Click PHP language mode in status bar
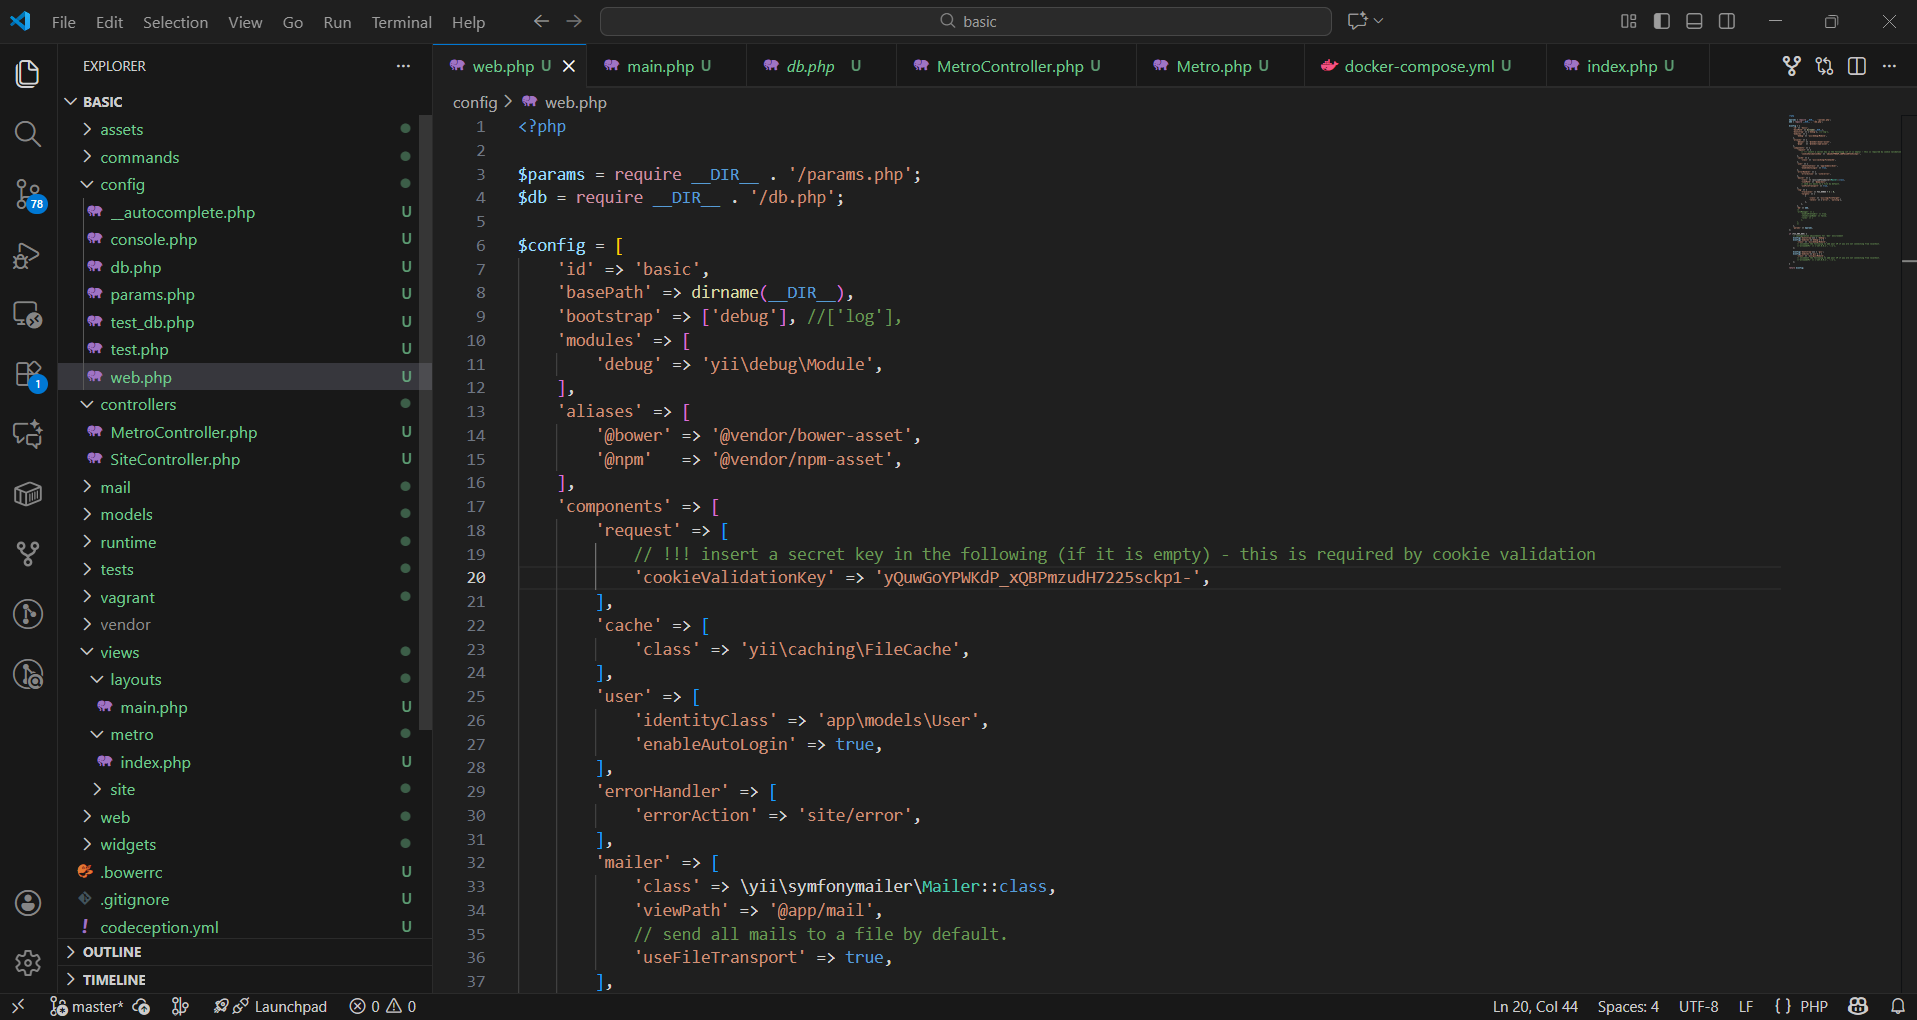 (1813, 1006)
